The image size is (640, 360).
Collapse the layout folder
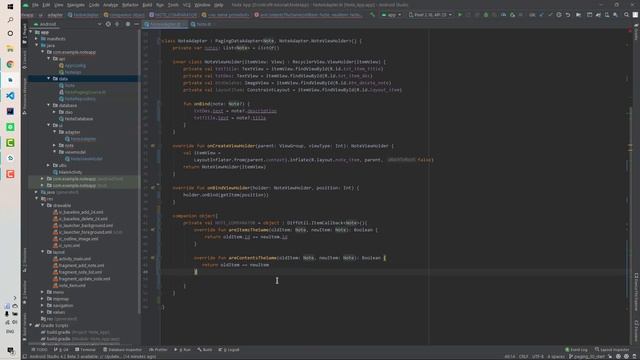click(42, 252)
